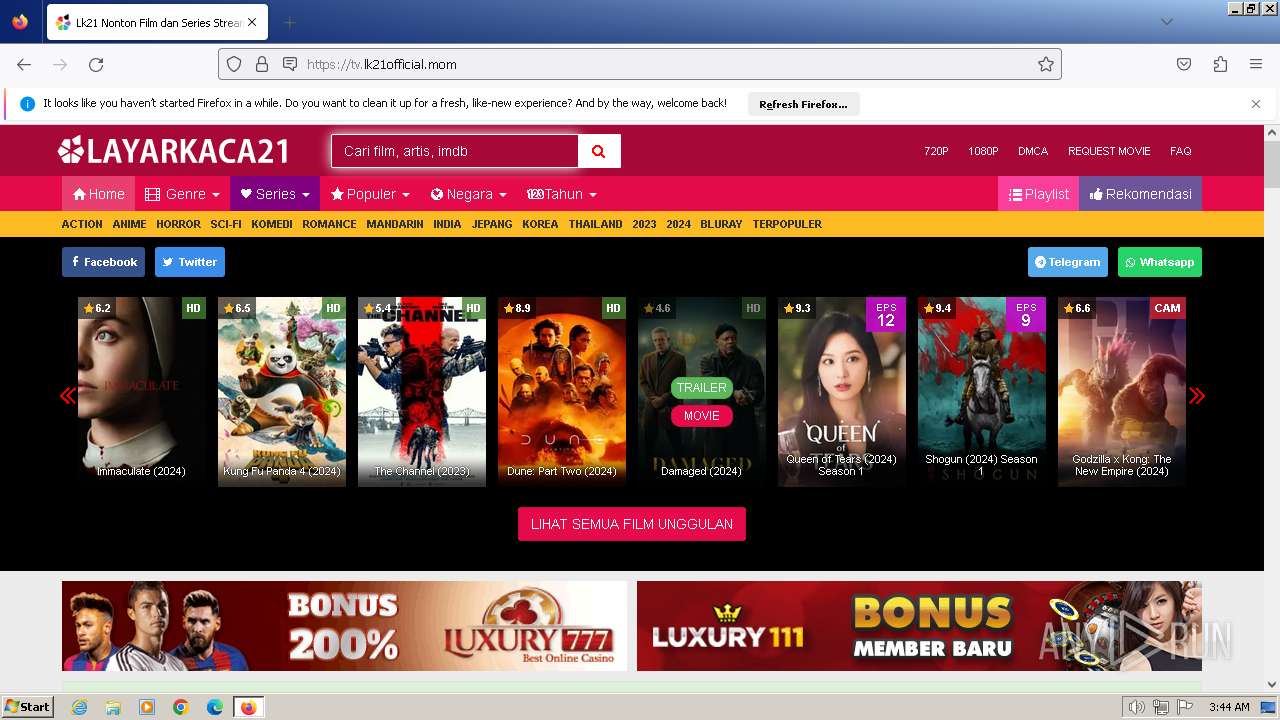Open the Godzilla x Kong poster
The image size is (1280, 720).
pos(1122,392)
